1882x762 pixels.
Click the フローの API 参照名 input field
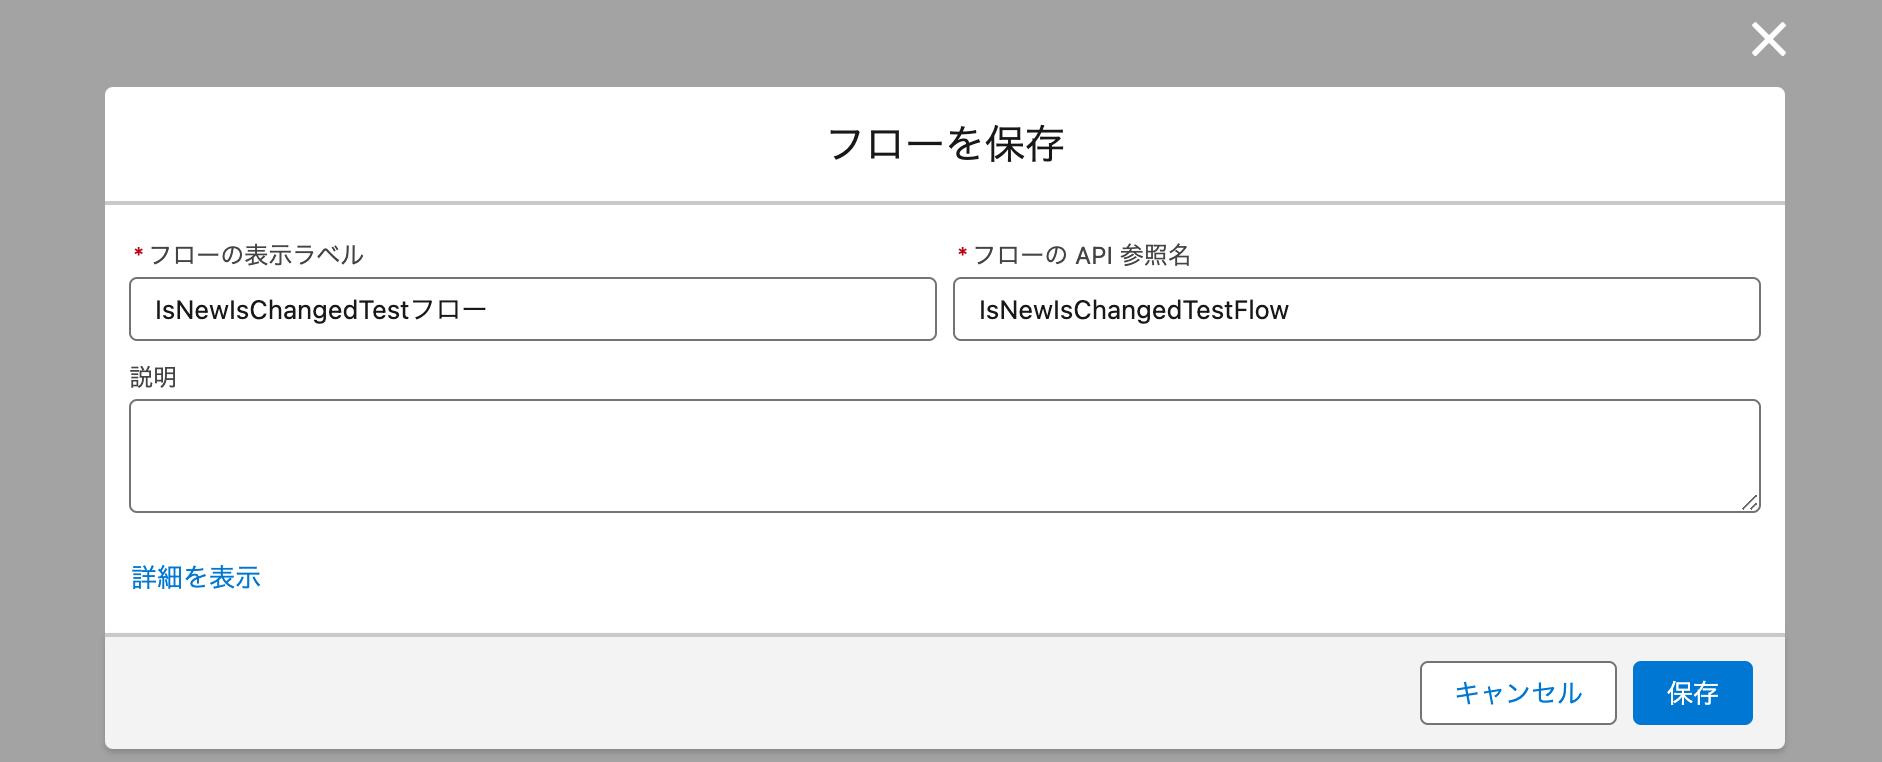tap(1357, 309)
